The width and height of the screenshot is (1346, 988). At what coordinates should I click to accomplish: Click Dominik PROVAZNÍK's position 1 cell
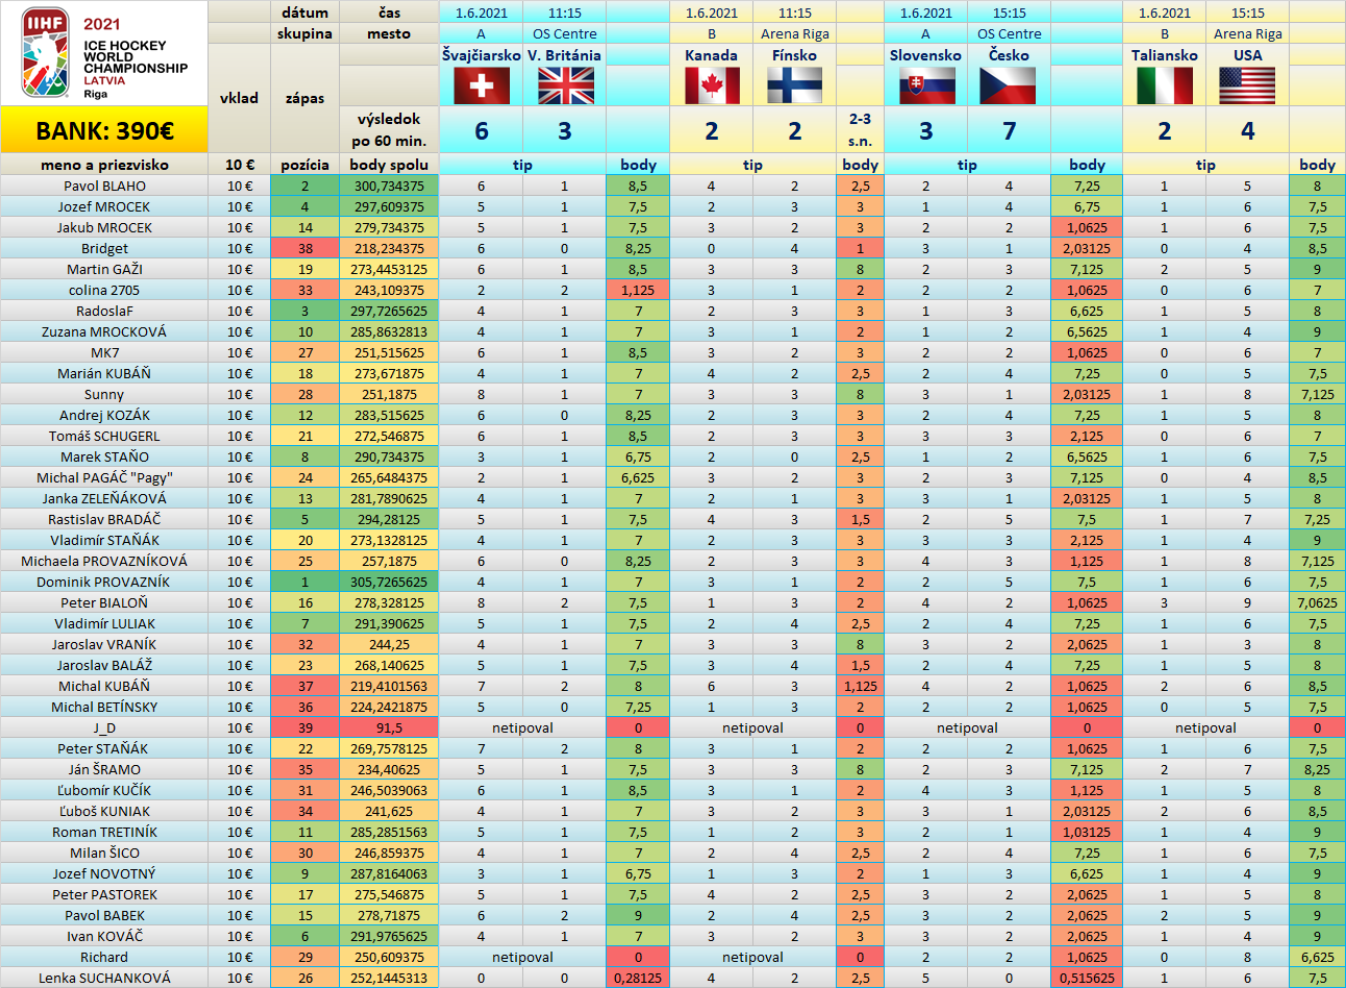point(305,582)
